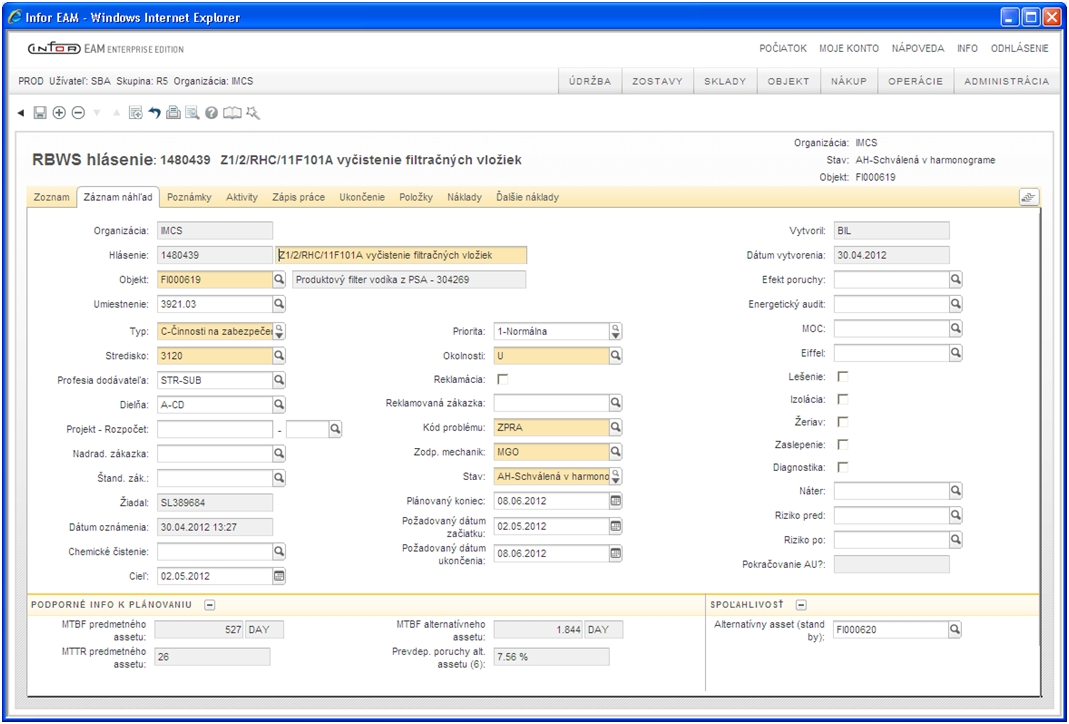Click the open book icon in the toolbar
Viewport: 1069px width, 724px height.
232,113
